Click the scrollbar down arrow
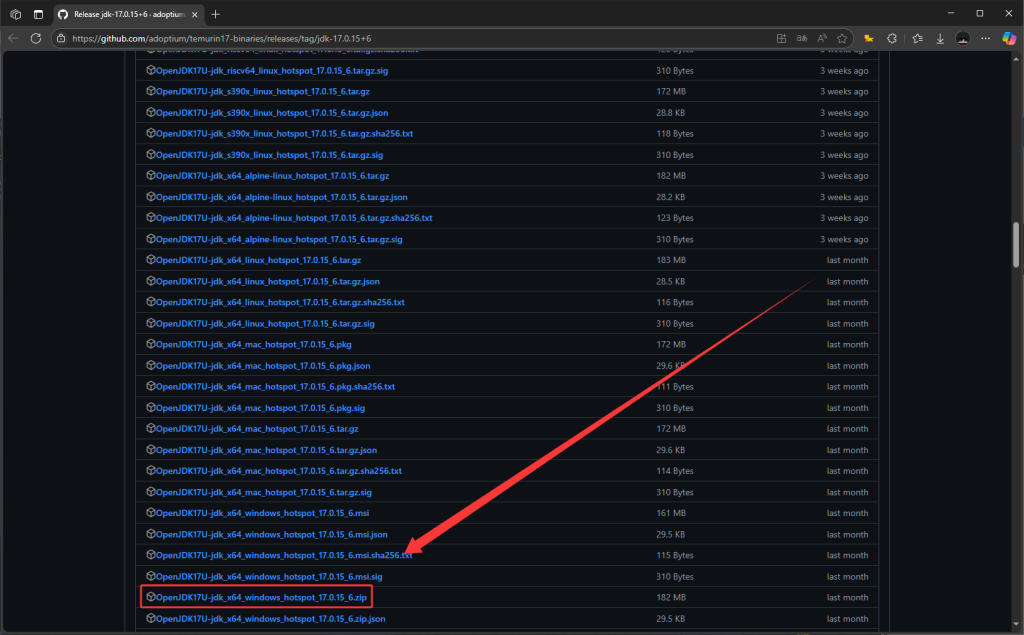This screenshot has height=635, width=1024. click(x=1016, y=625)
